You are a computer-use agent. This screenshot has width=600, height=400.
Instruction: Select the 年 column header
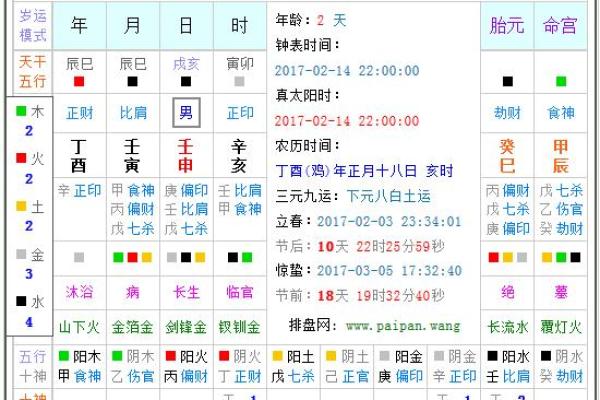[x=79, y=26]
